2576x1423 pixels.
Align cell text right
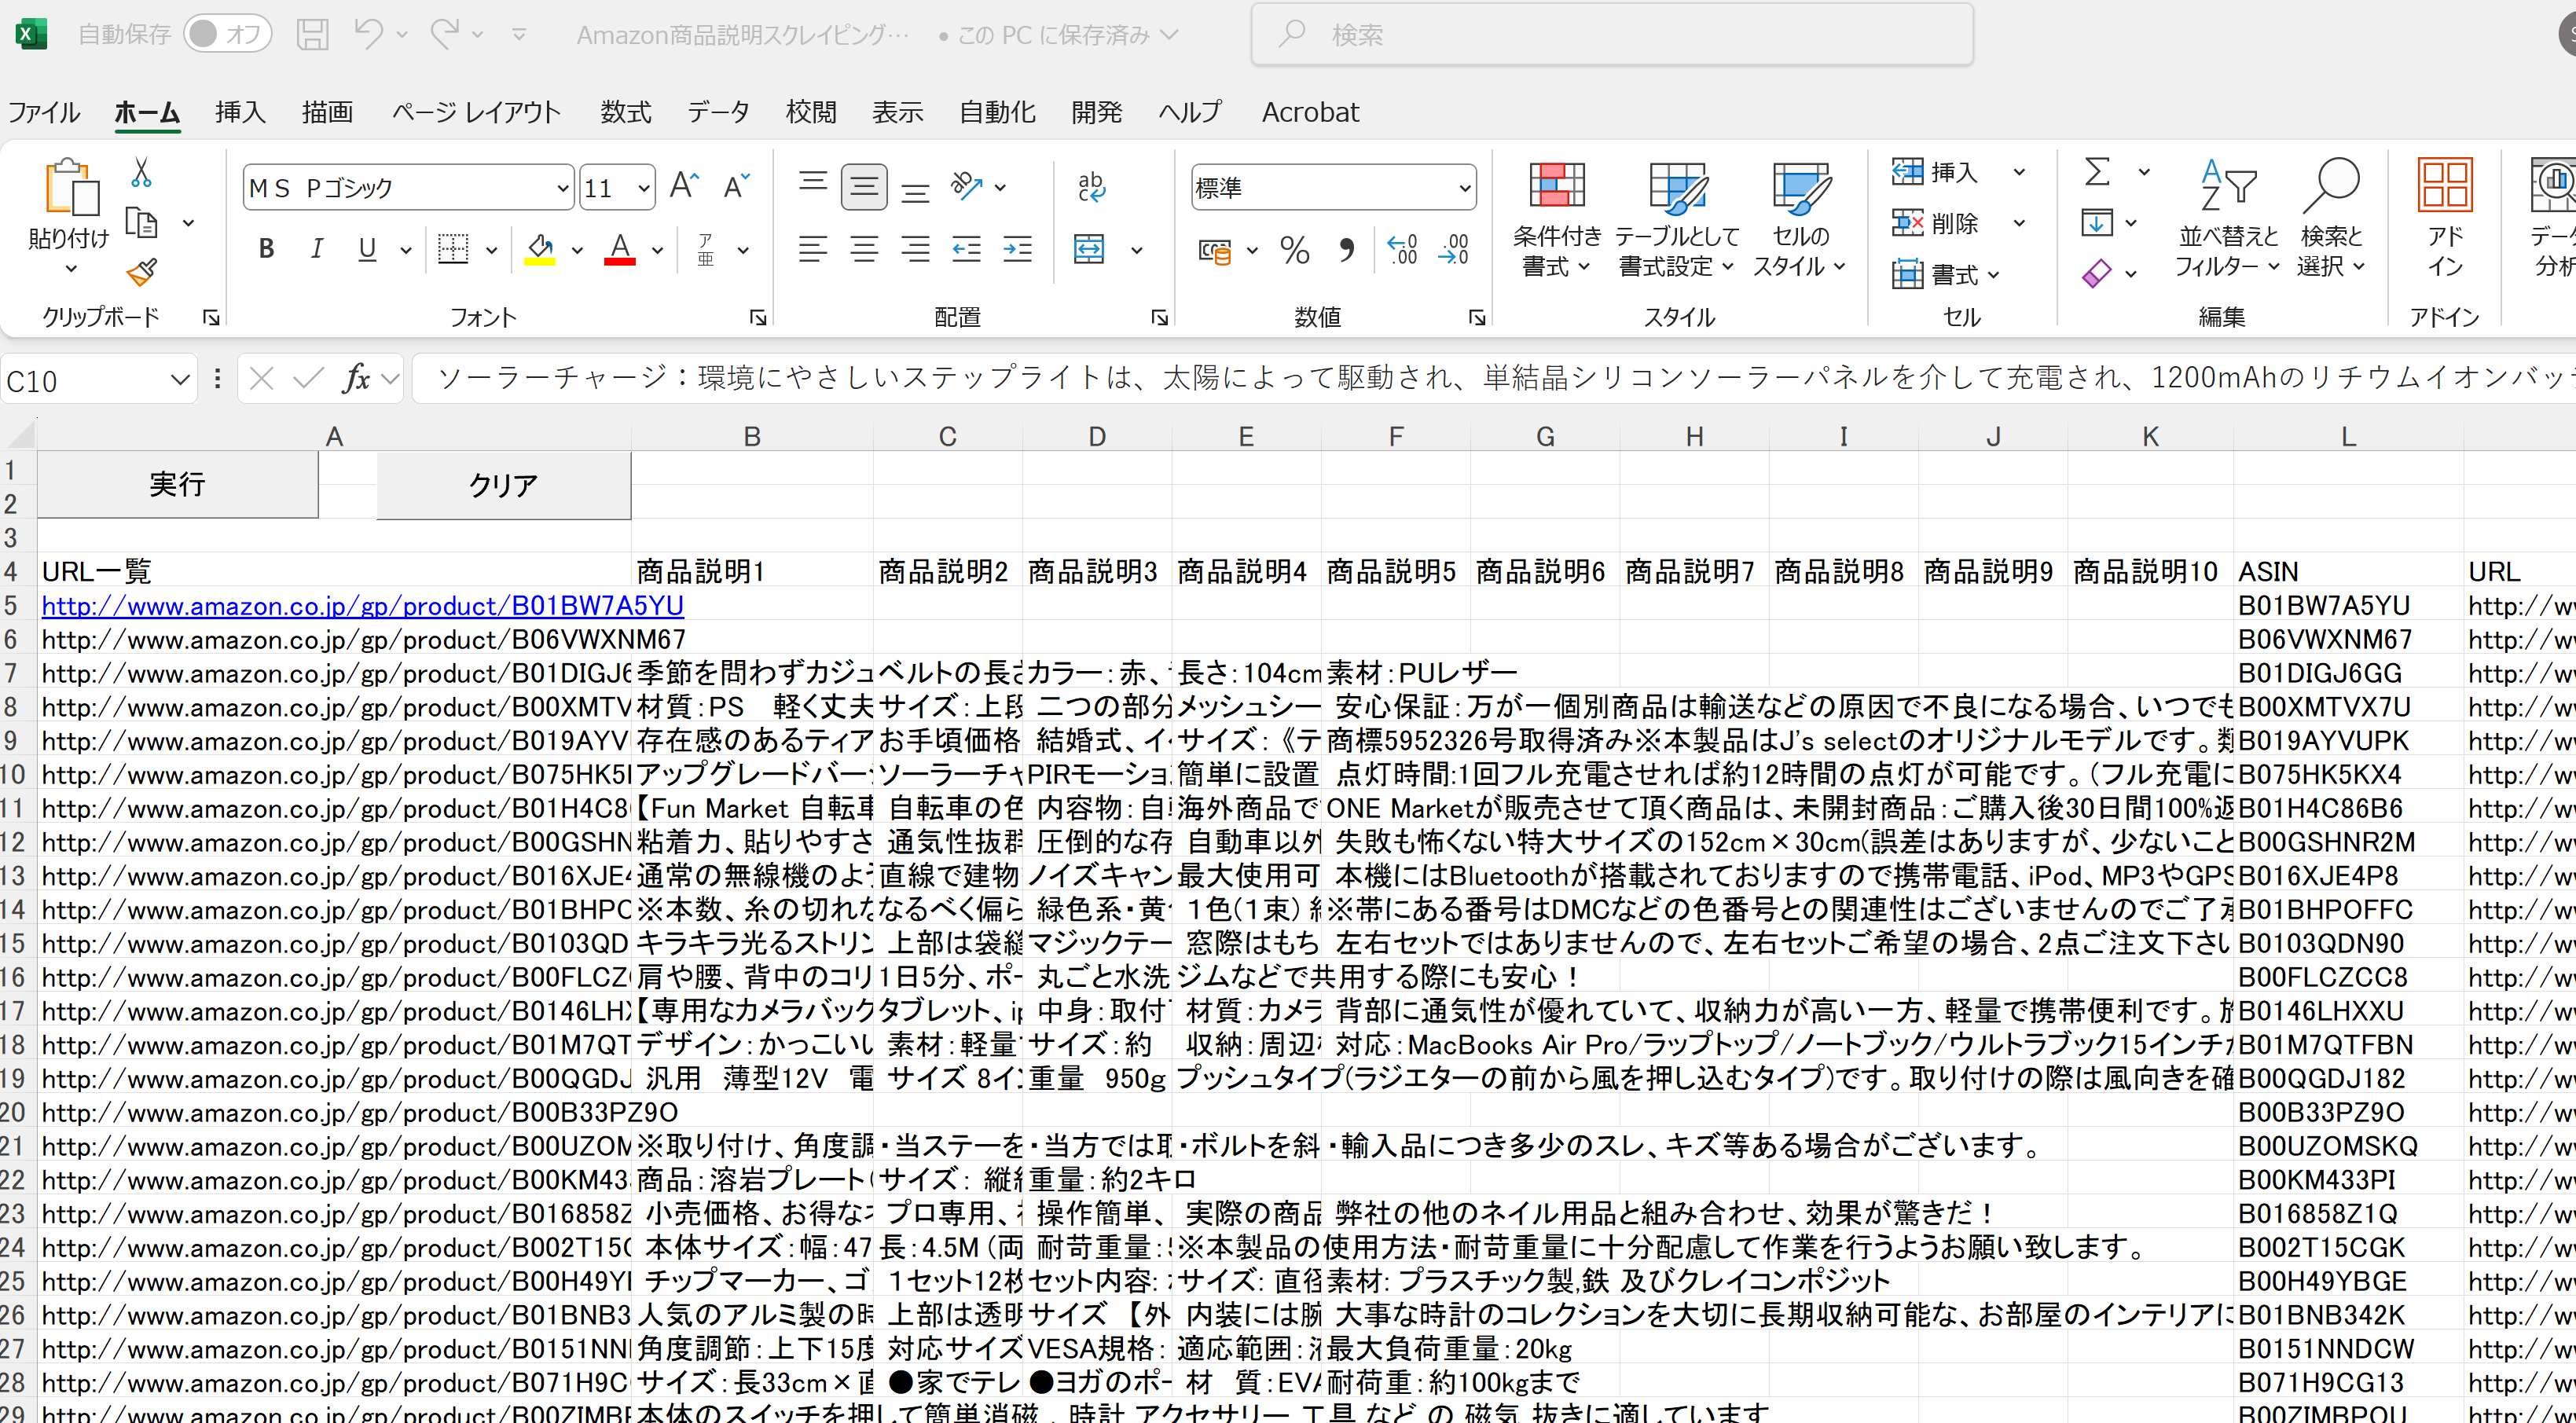(915, 249)
